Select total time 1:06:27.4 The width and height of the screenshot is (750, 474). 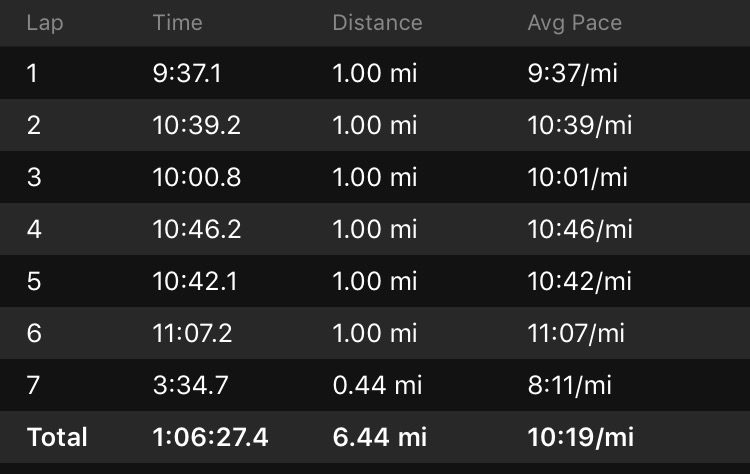210,437
